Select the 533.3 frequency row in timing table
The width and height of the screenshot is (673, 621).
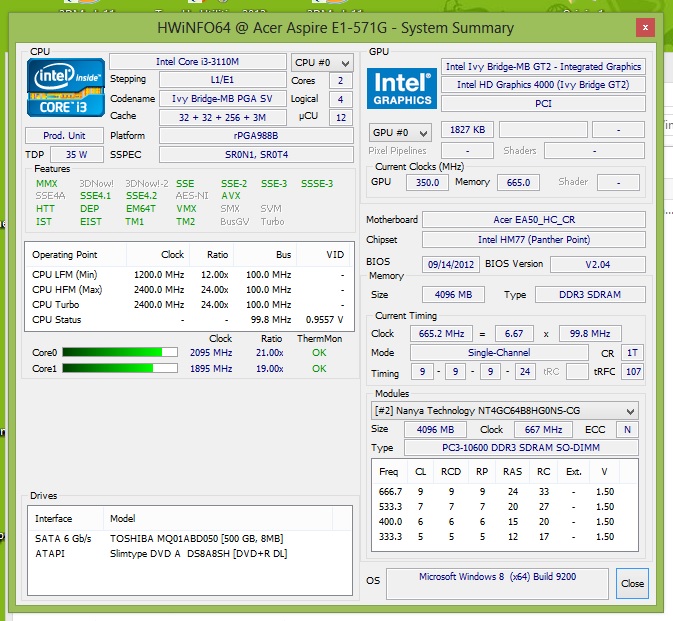504,506
